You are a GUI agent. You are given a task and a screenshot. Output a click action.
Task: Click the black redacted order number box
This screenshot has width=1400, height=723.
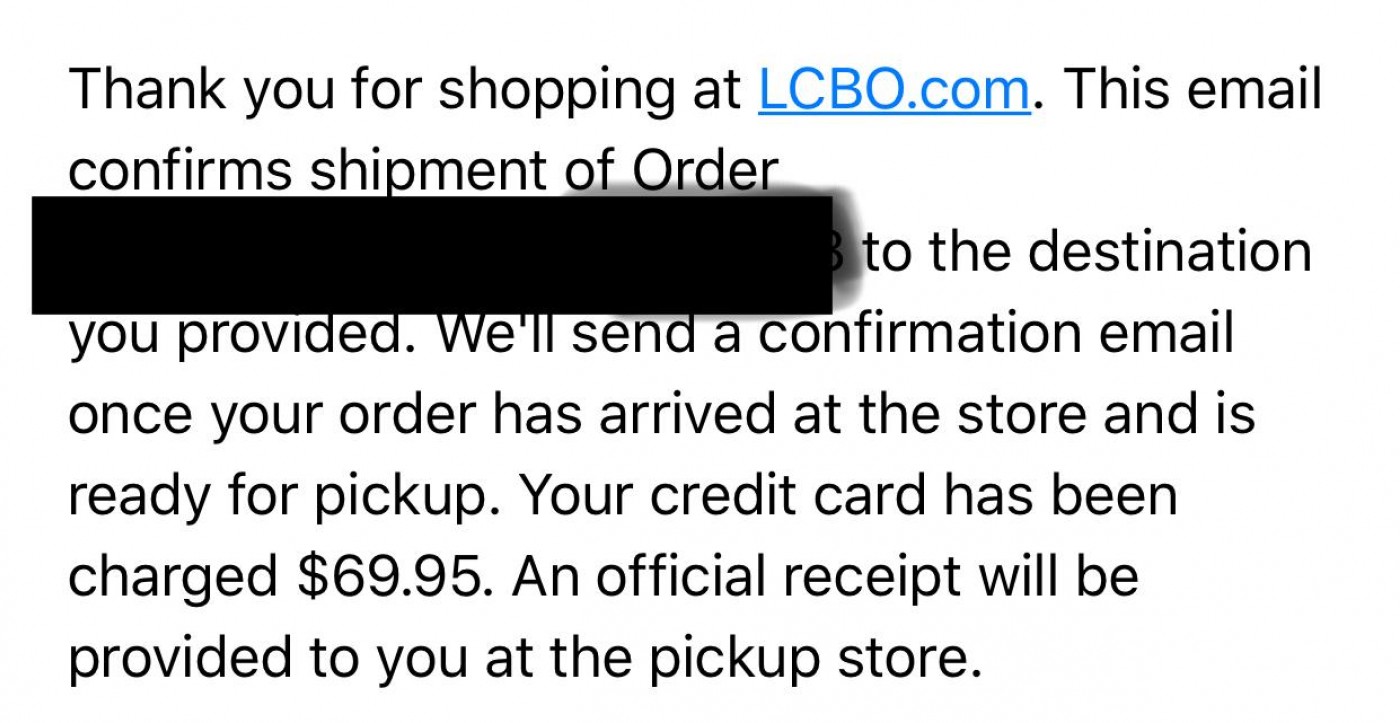432,255
